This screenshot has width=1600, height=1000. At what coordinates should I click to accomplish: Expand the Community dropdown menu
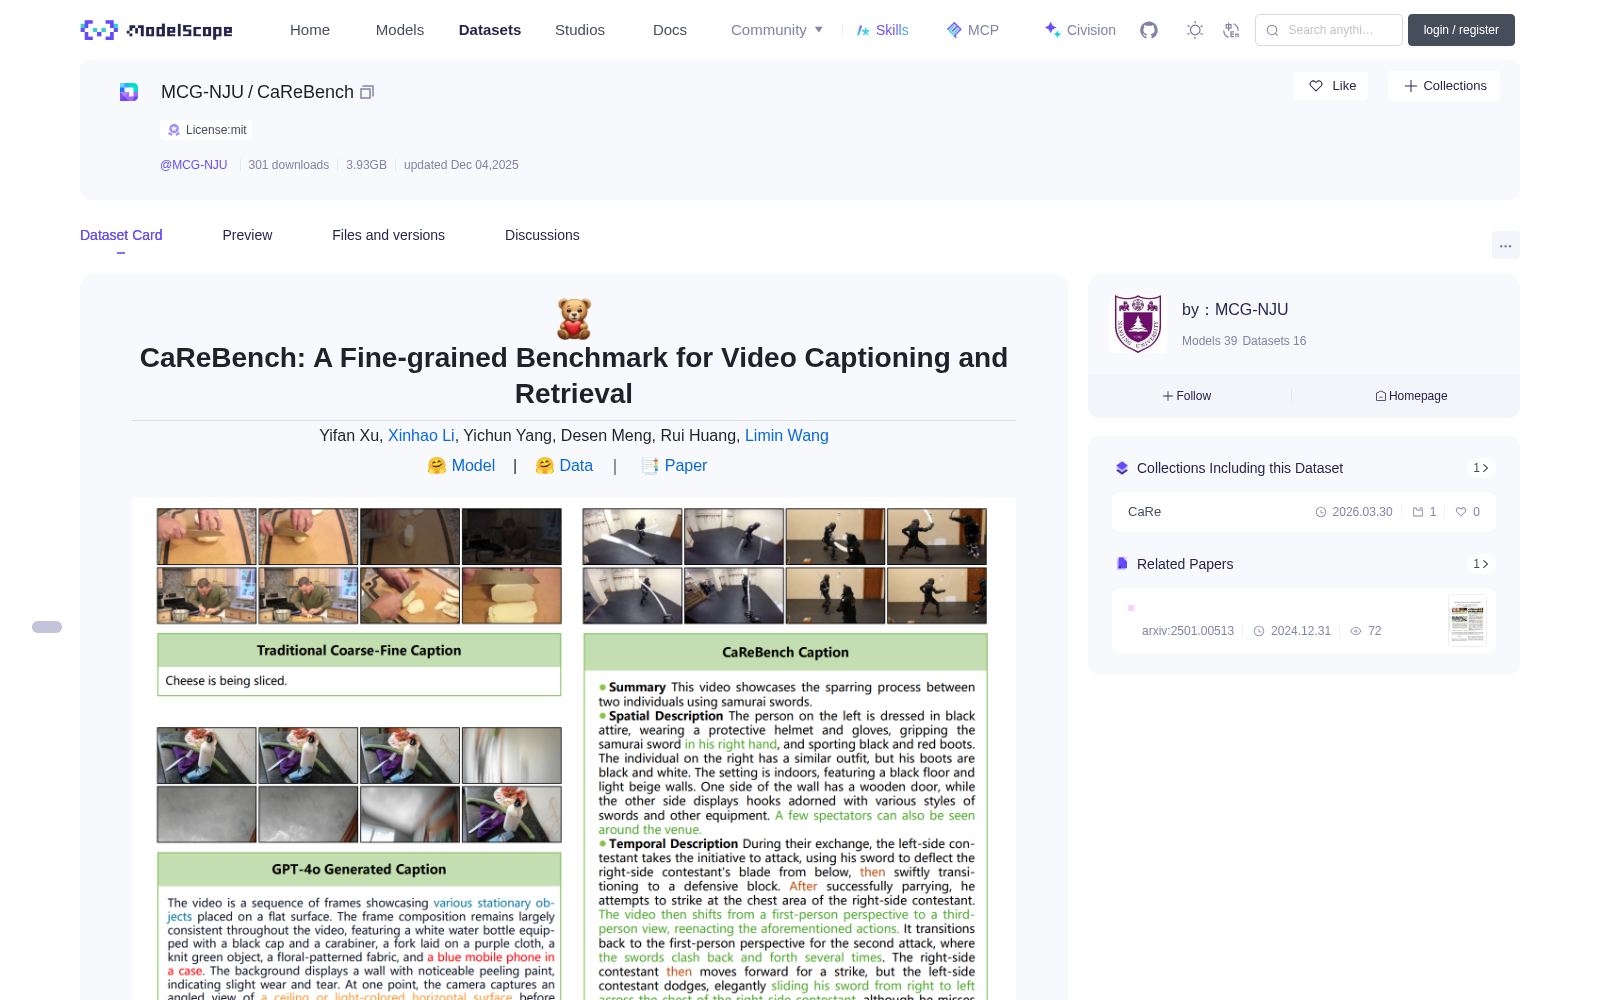coord(777,30)
